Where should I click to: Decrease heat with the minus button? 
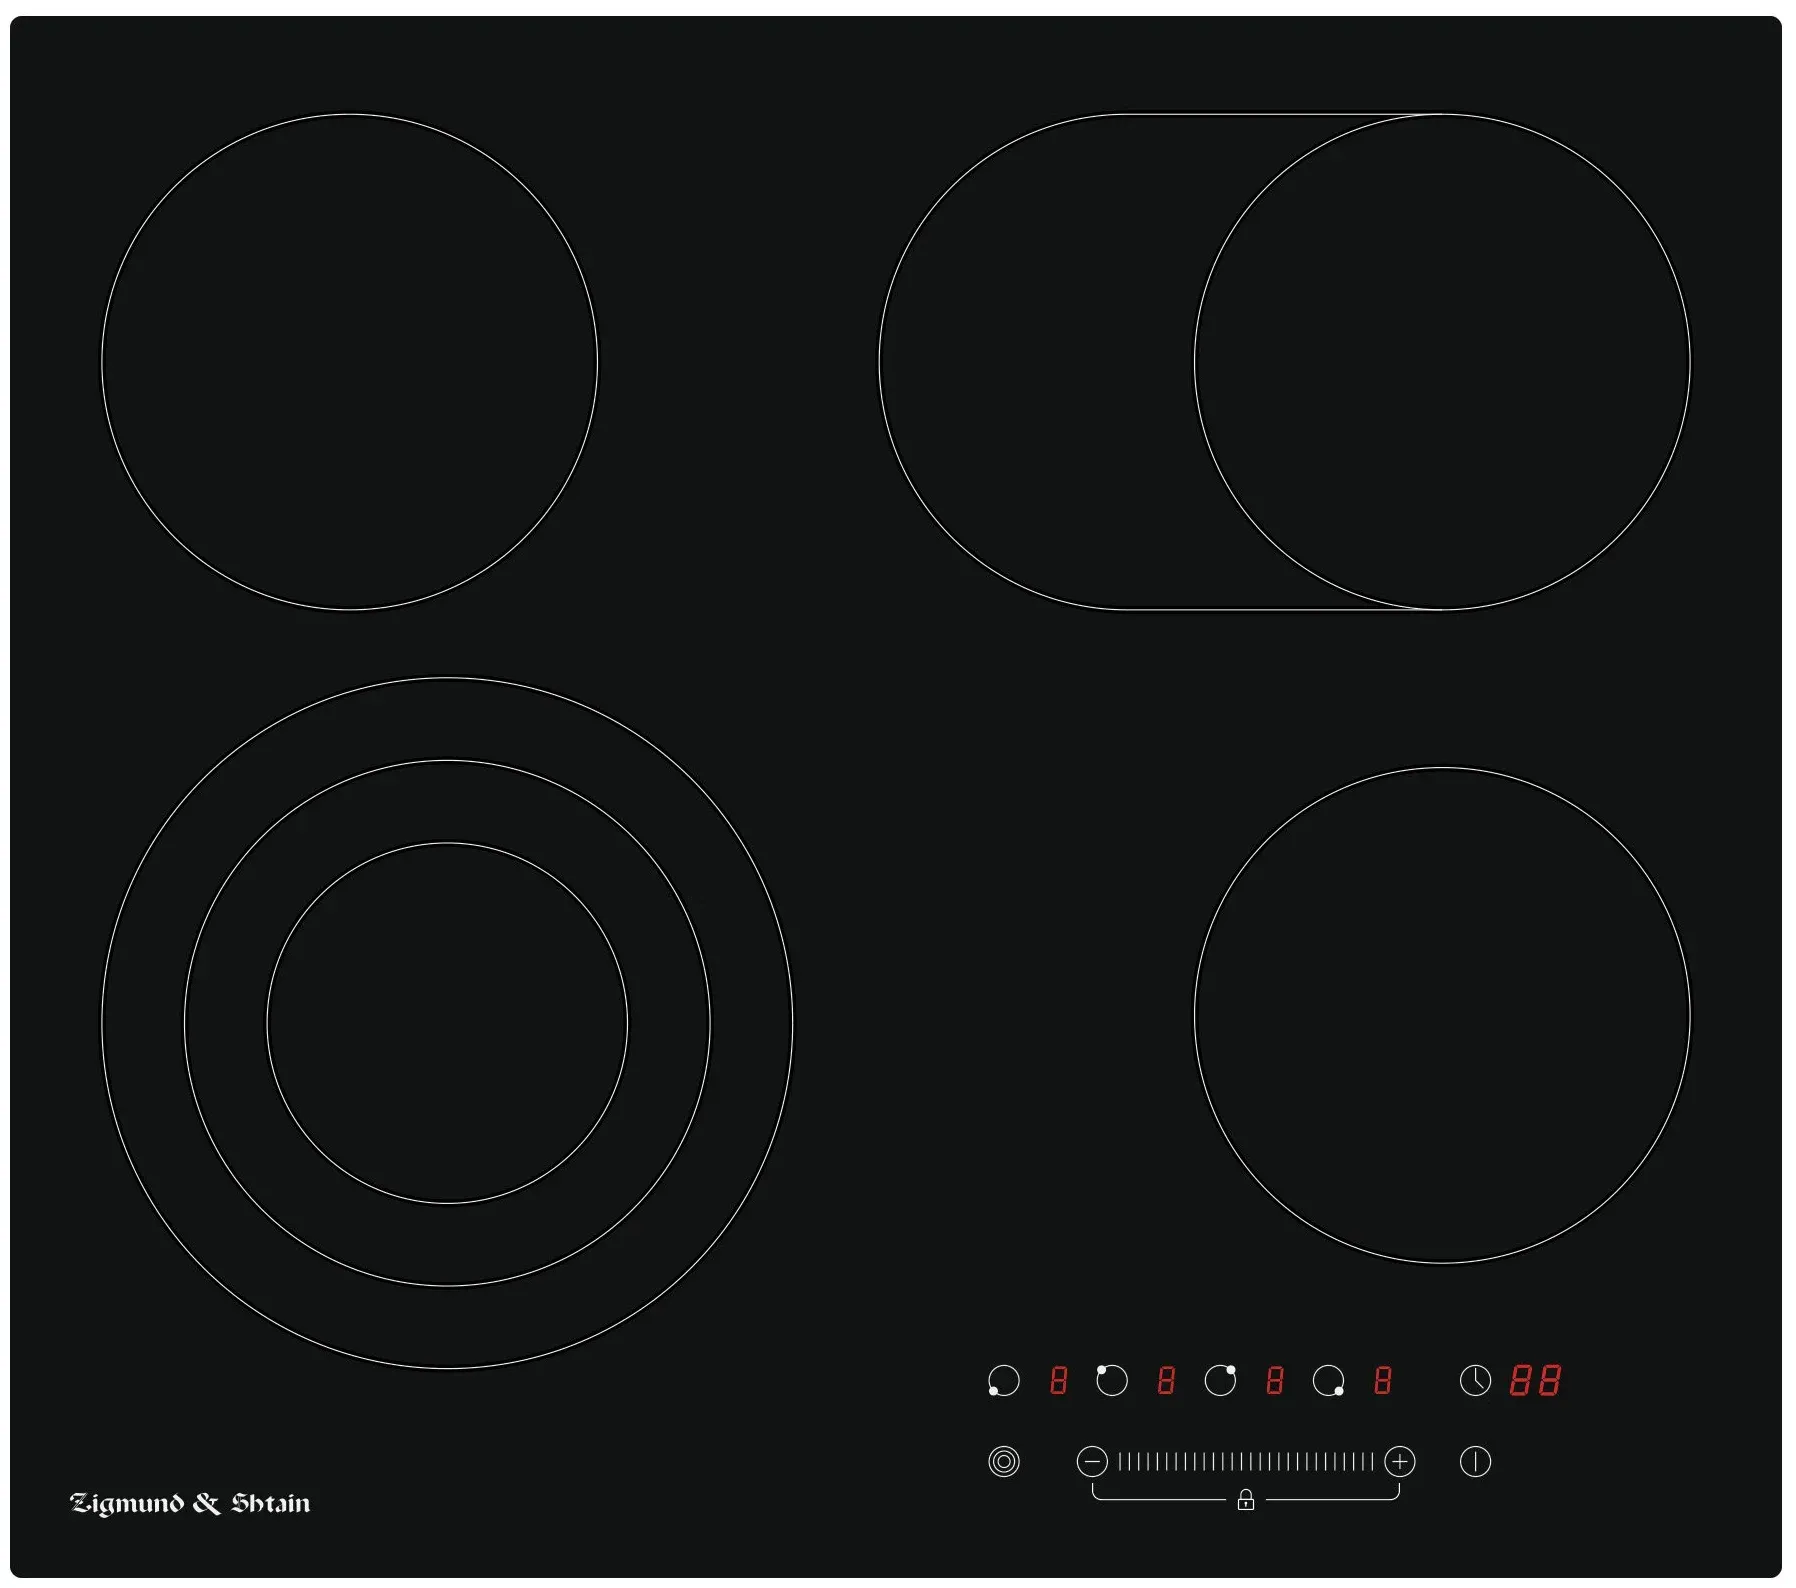coord(1092,1462)
